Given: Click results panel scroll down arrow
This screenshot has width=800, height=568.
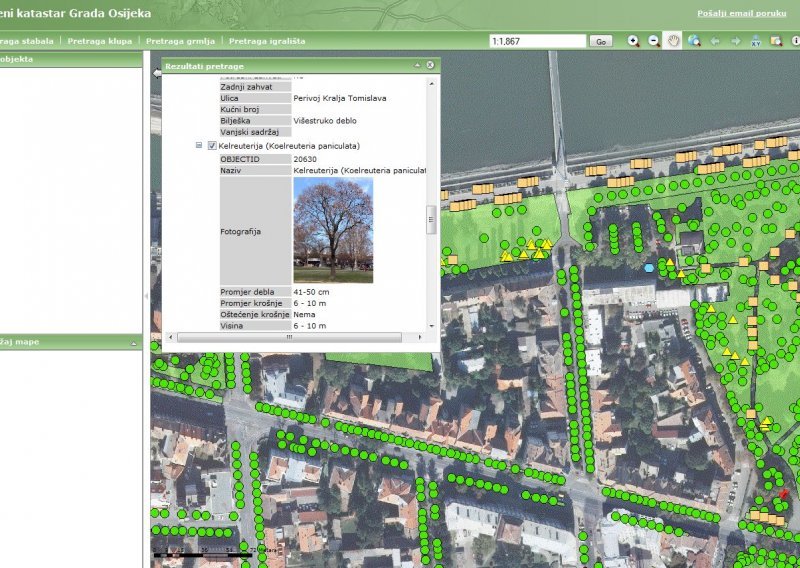Looking at the screenshot, I should (432, 326).
